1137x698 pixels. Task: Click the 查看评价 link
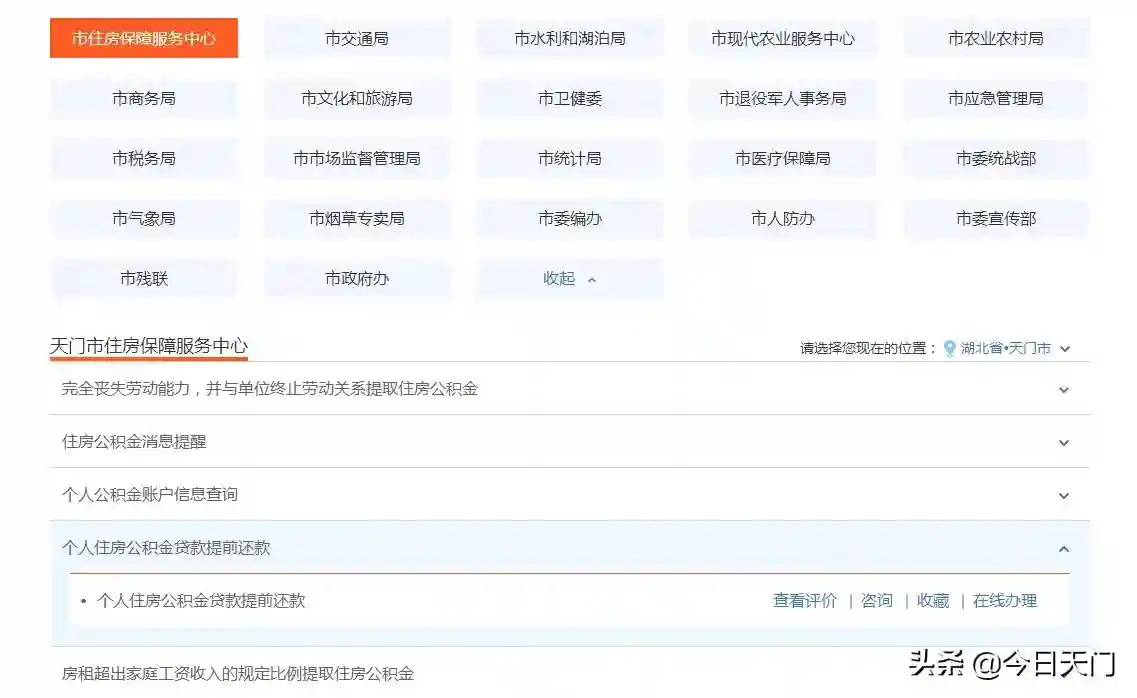[805, 601]
